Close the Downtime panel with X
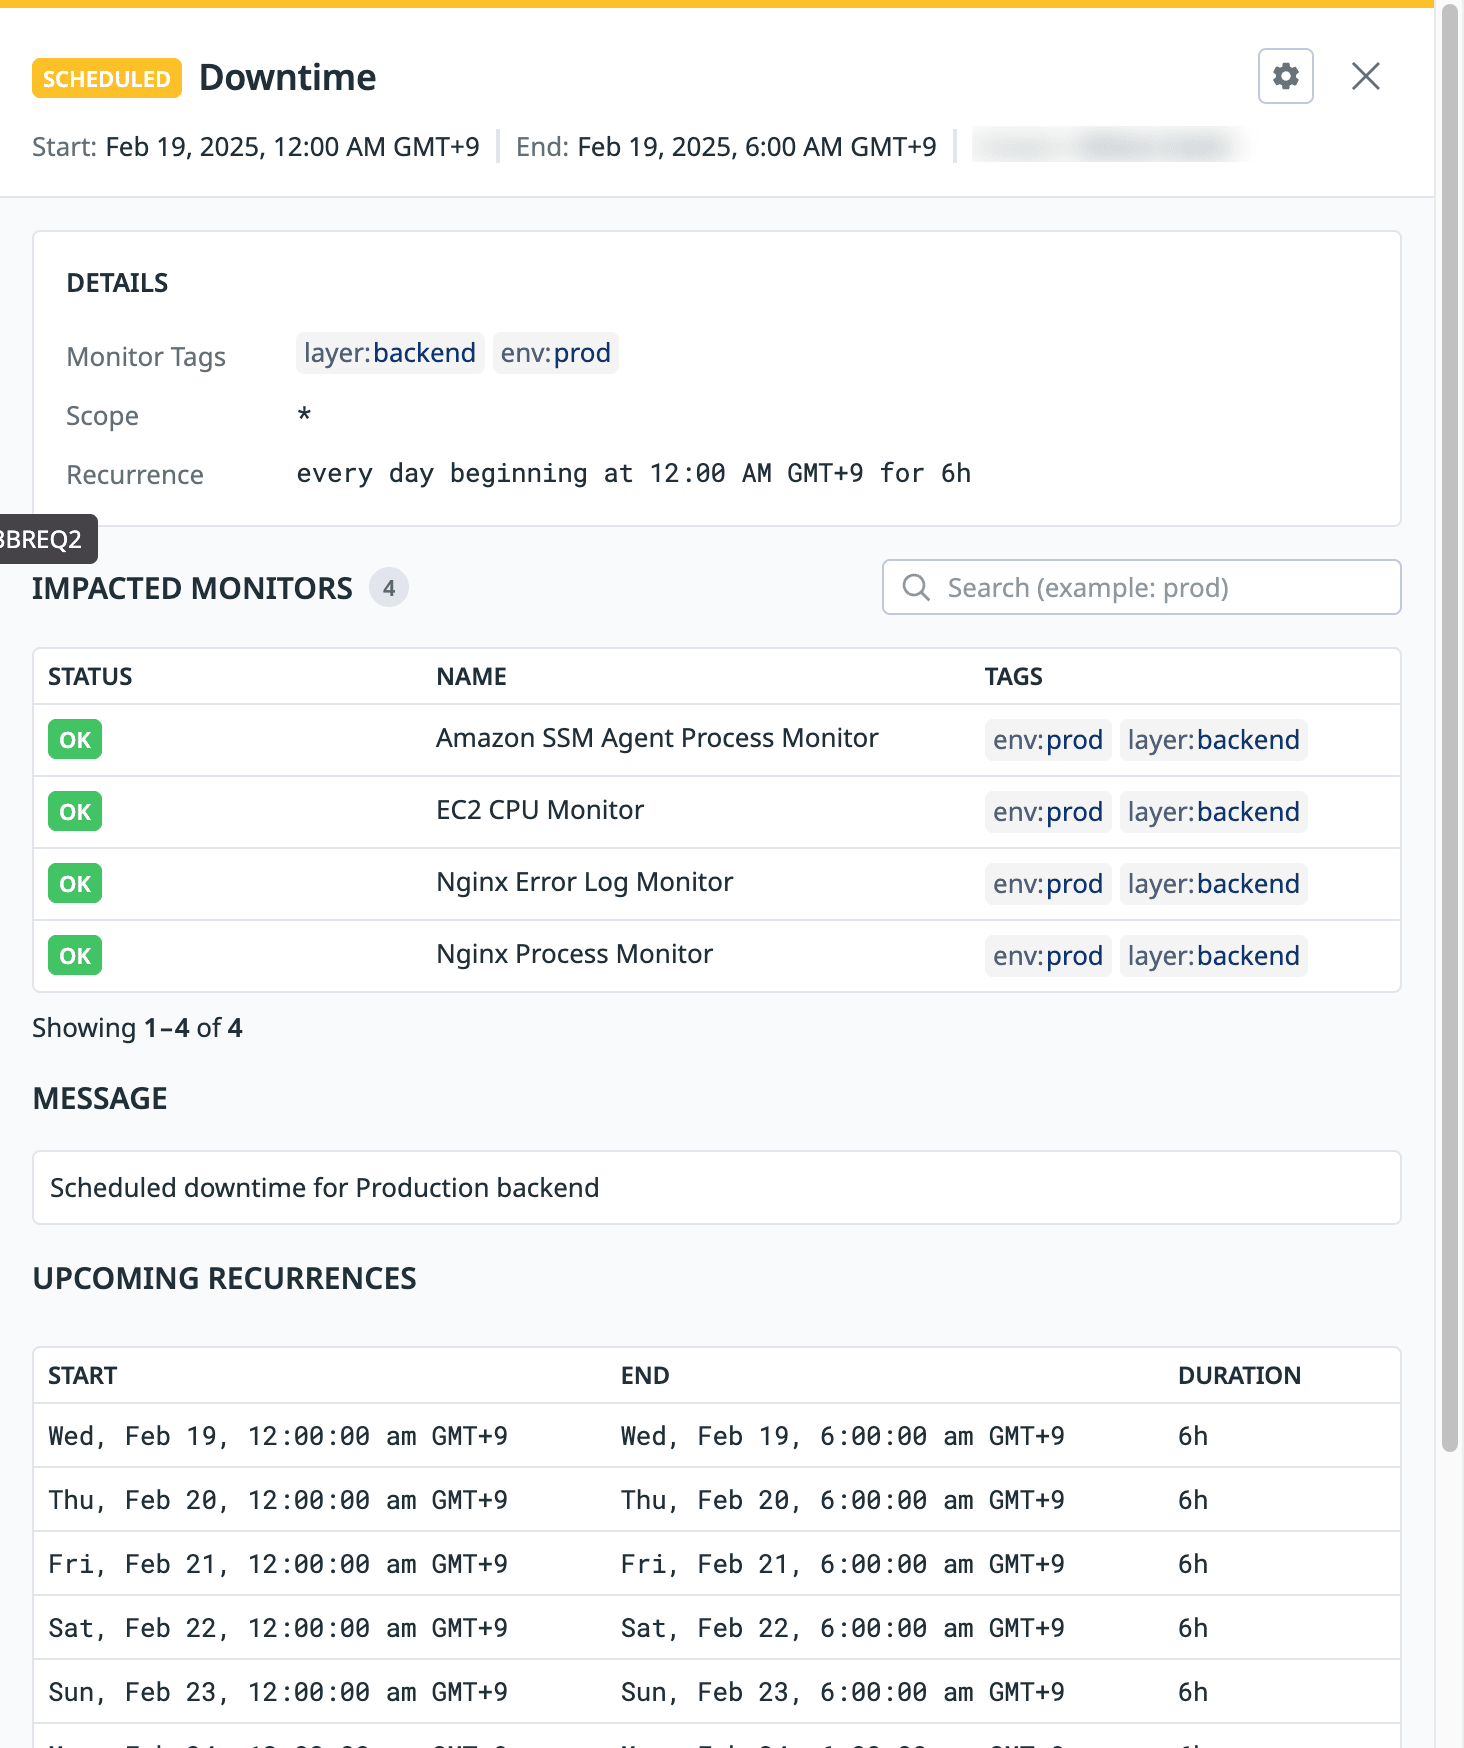 1365,76
